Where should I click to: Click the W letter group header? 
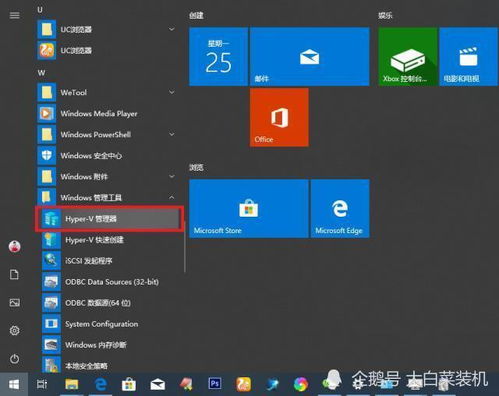(41, 73)
